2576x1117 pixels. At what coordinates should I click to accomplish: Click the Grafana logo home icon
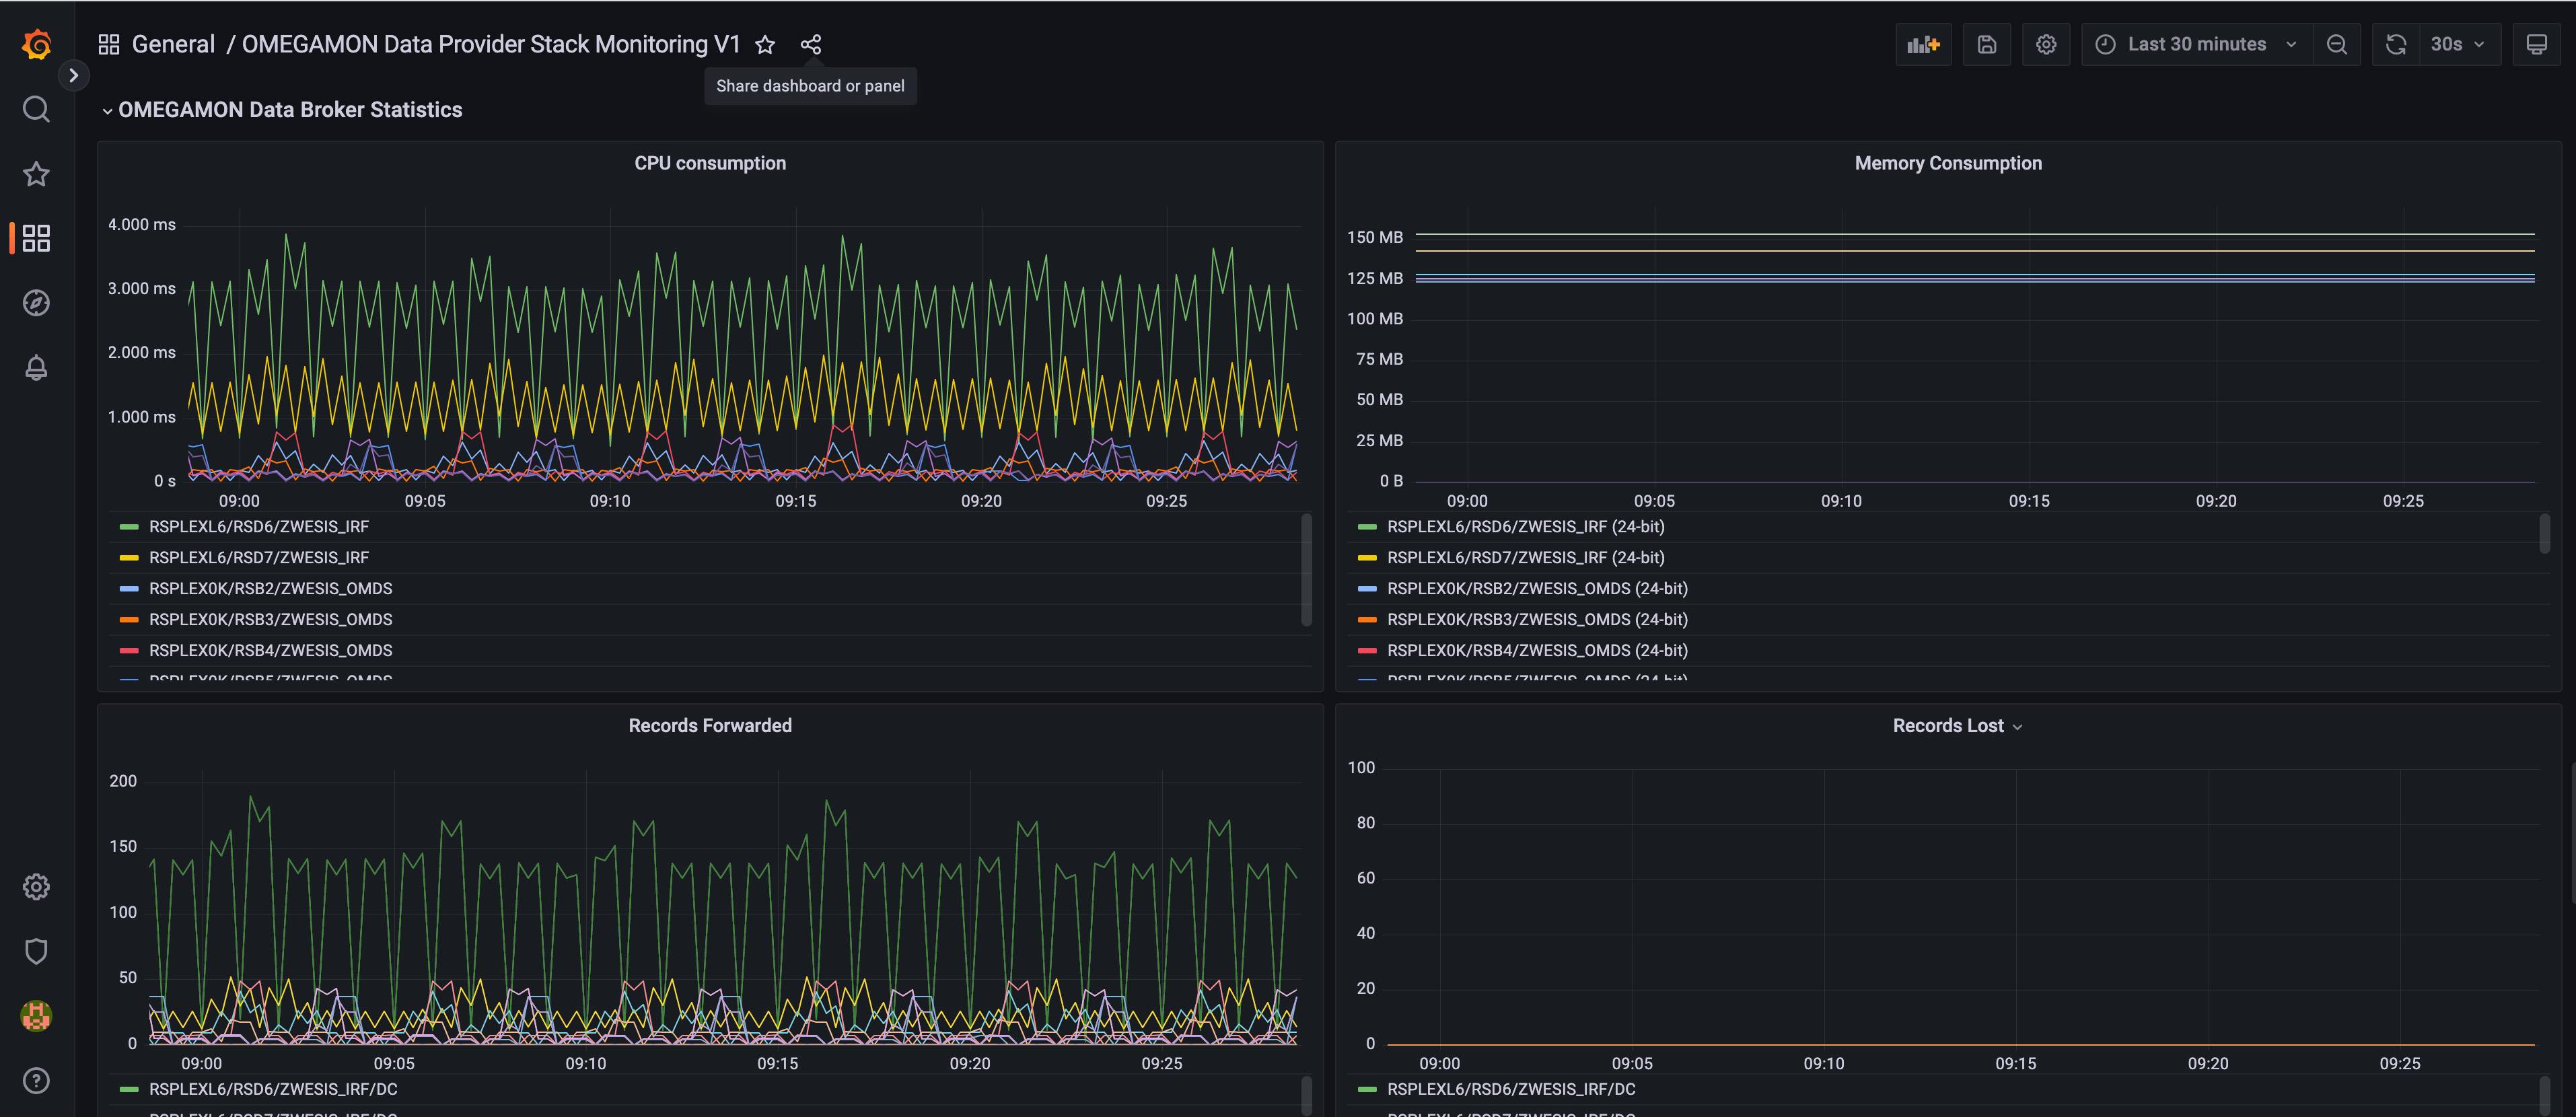(x=36, y=45)
